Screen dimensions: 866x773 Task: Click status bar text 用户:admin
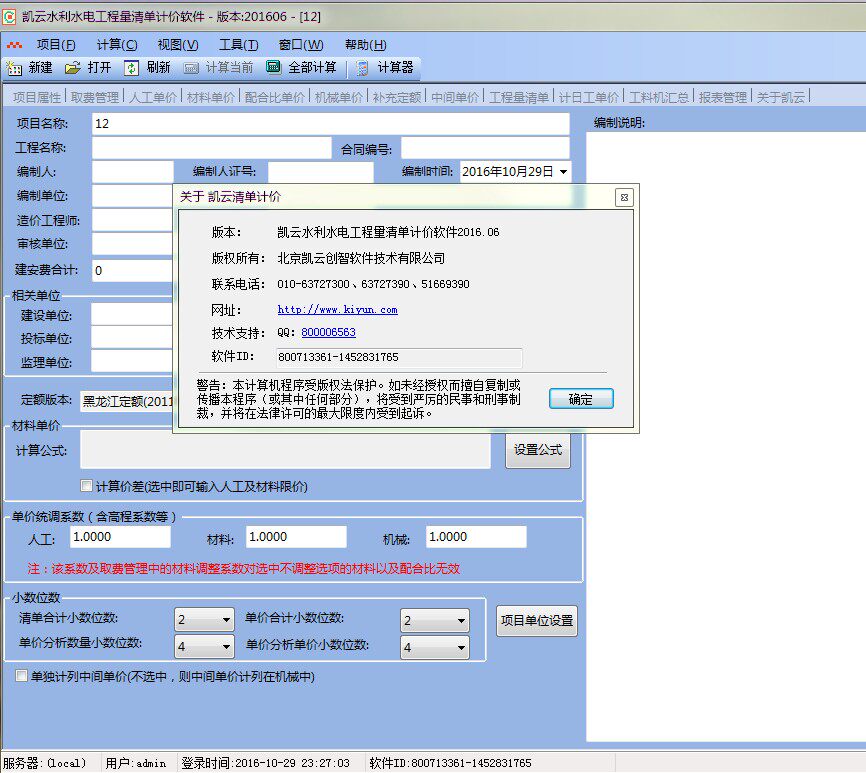pos(136,763)
